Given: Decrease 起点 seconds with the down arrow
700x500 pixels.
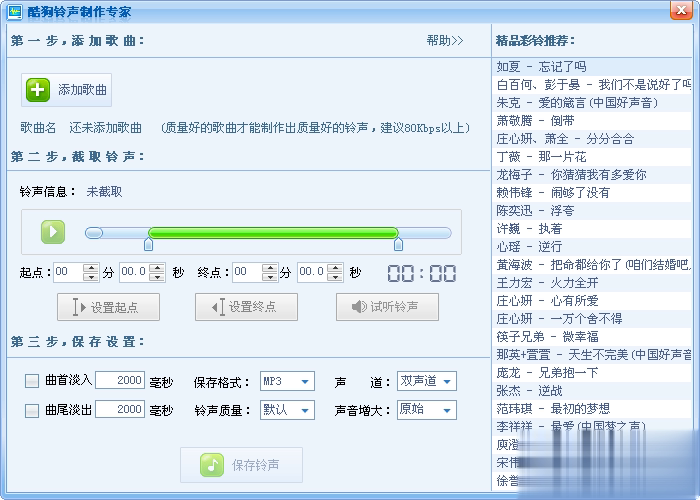Looking at the screenshot, I should [x=157, y=277].
